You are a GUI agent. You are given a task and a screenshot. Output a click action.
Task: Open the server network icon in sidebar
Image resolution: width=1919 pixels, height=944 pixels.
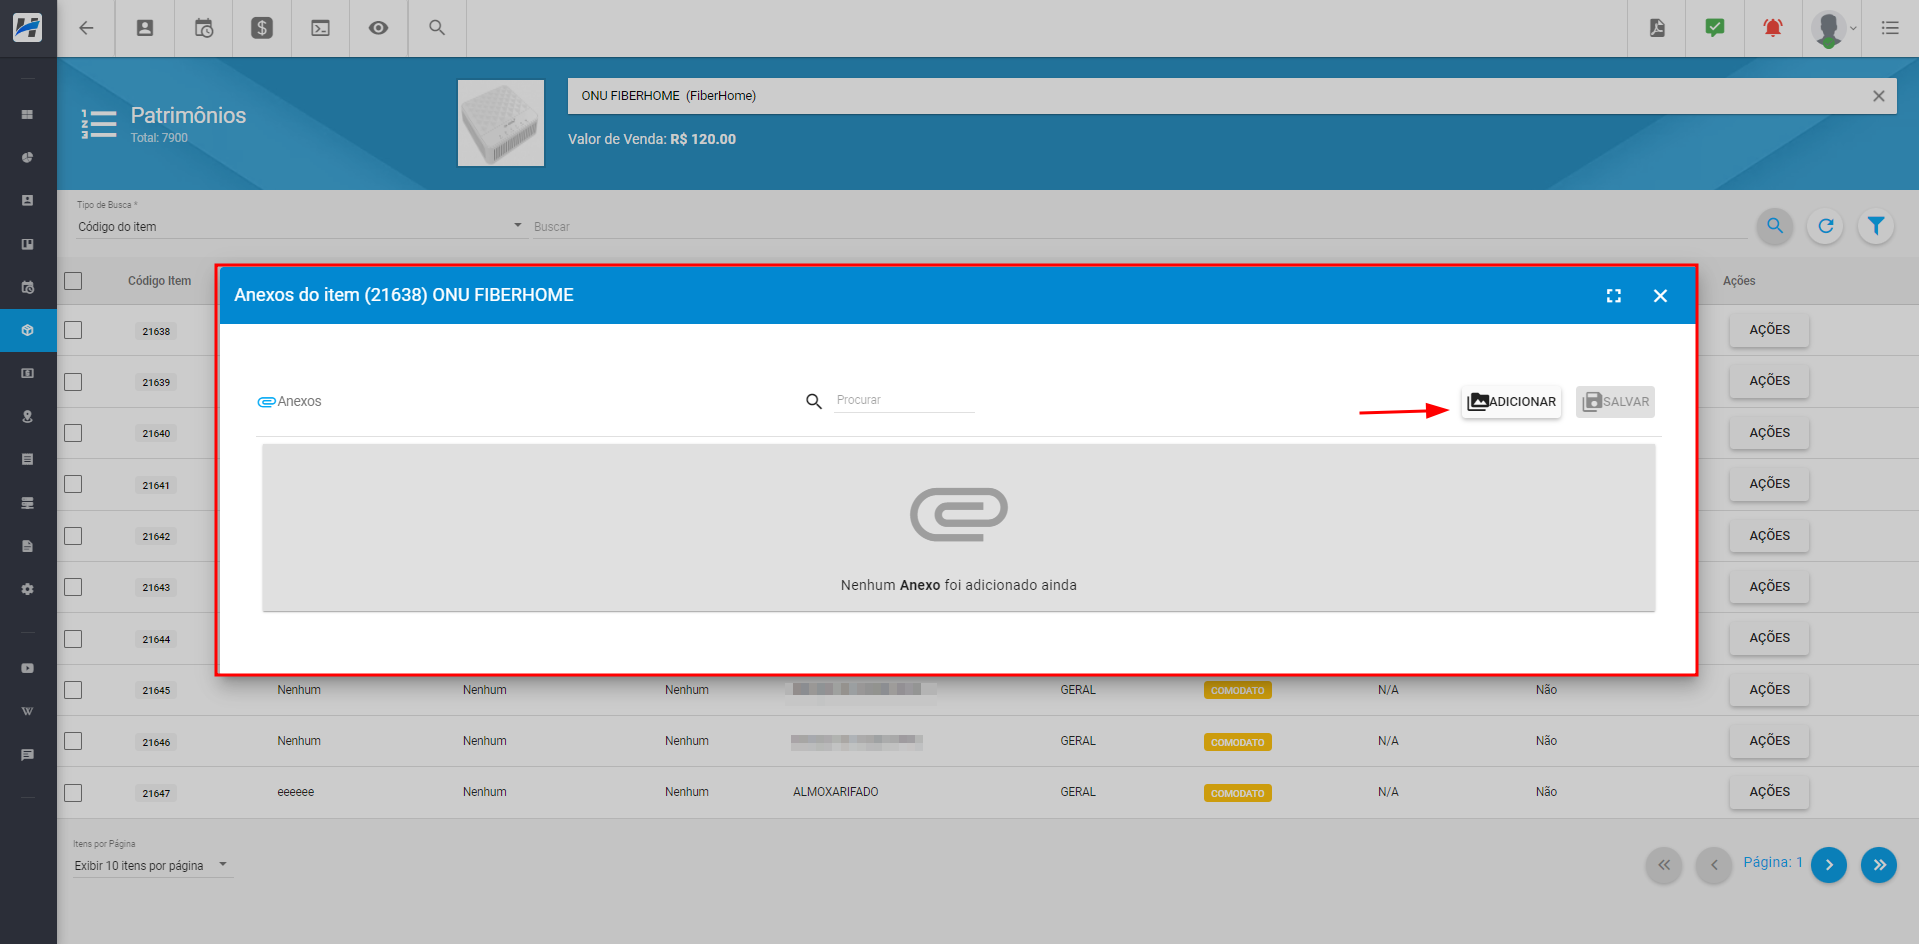[28, 503]
